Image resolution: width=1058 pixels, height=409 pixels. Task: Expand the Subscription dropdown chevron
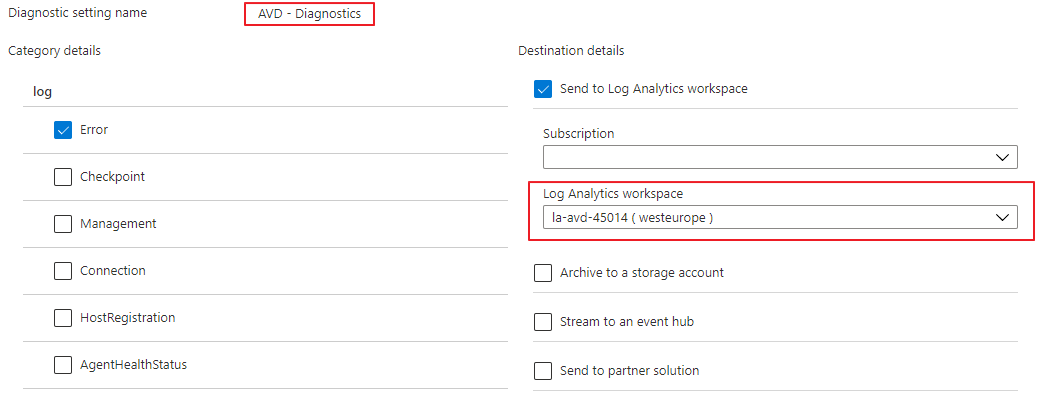tap(1003, 157)
